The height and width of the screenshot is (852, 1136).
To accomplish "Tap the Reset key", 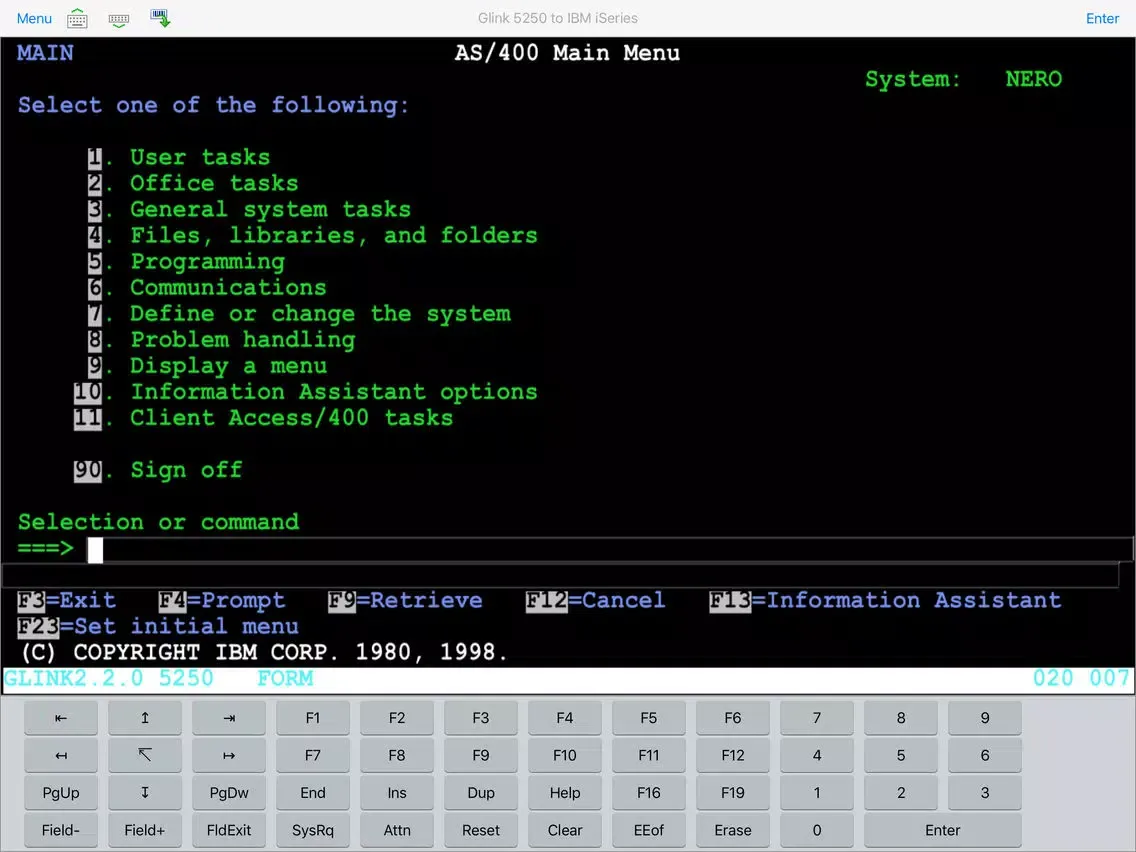I will point(481,830).
